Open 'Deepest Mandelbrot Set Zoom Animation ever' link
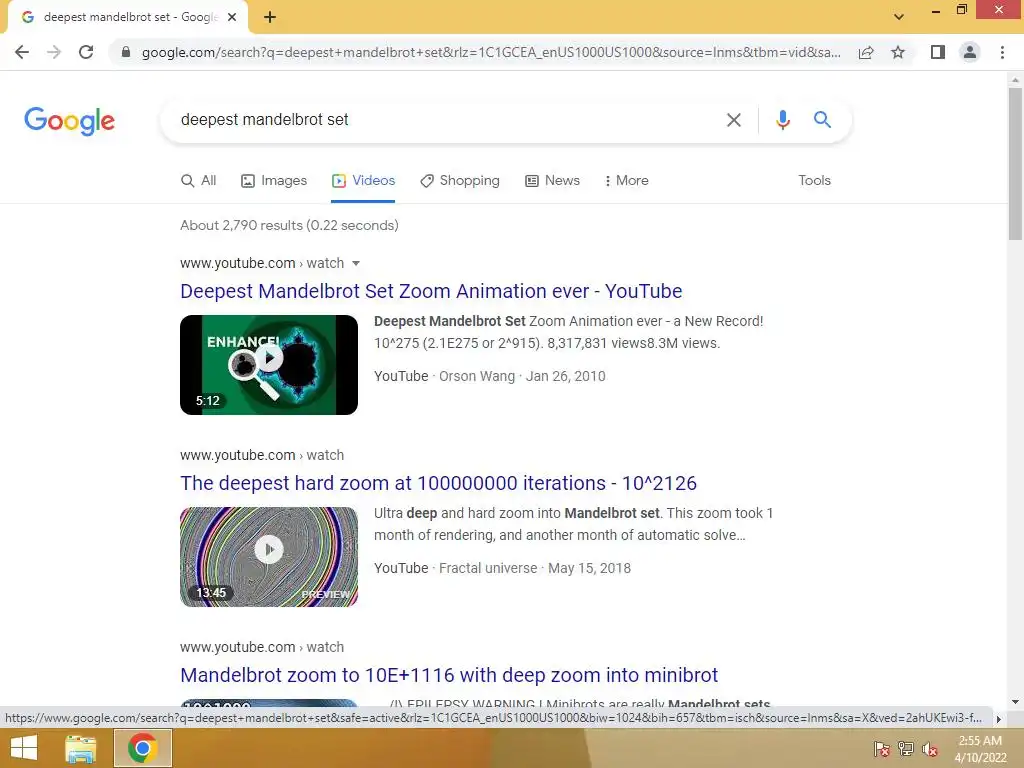 tap(431, 291)
